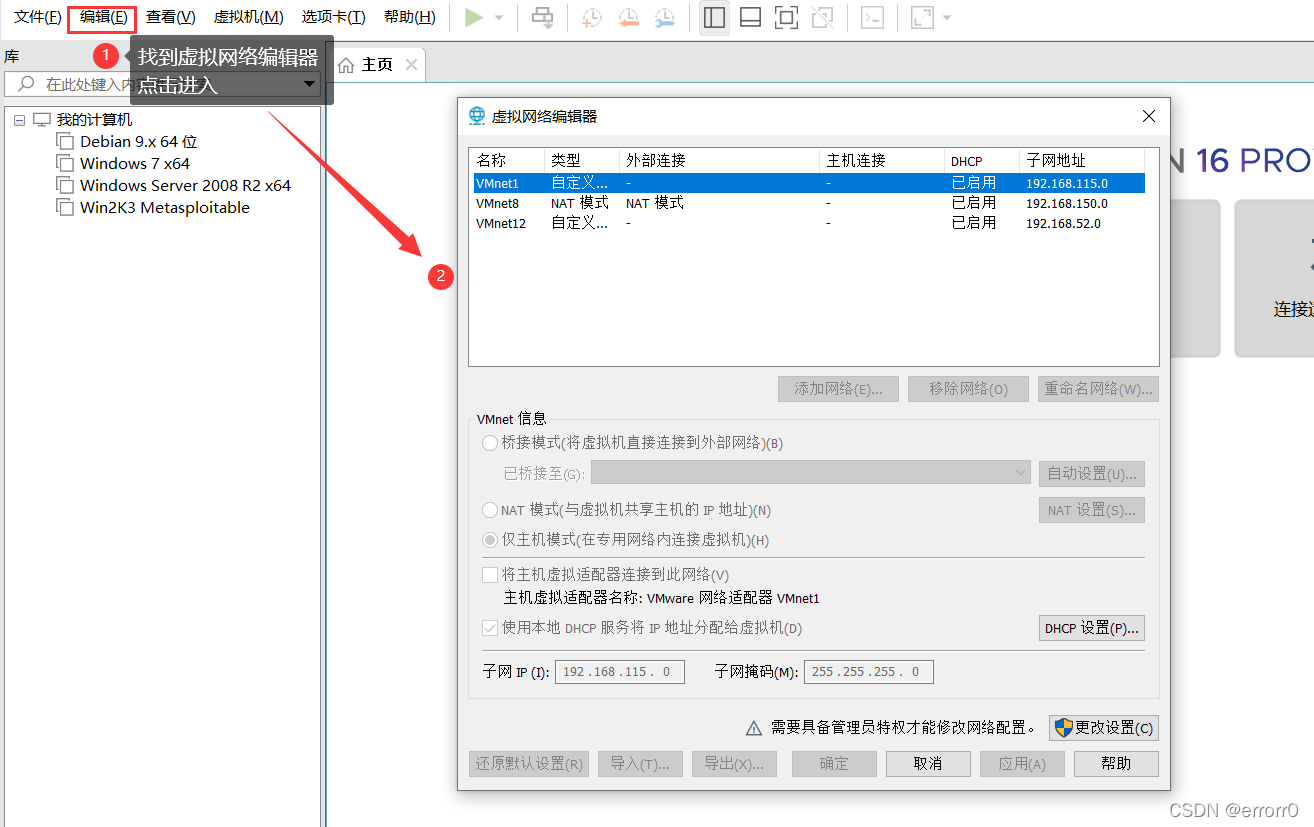Select the 我的计算机 tree item
Viewport: 1314px width, 827px height.
tap(94, 120)
